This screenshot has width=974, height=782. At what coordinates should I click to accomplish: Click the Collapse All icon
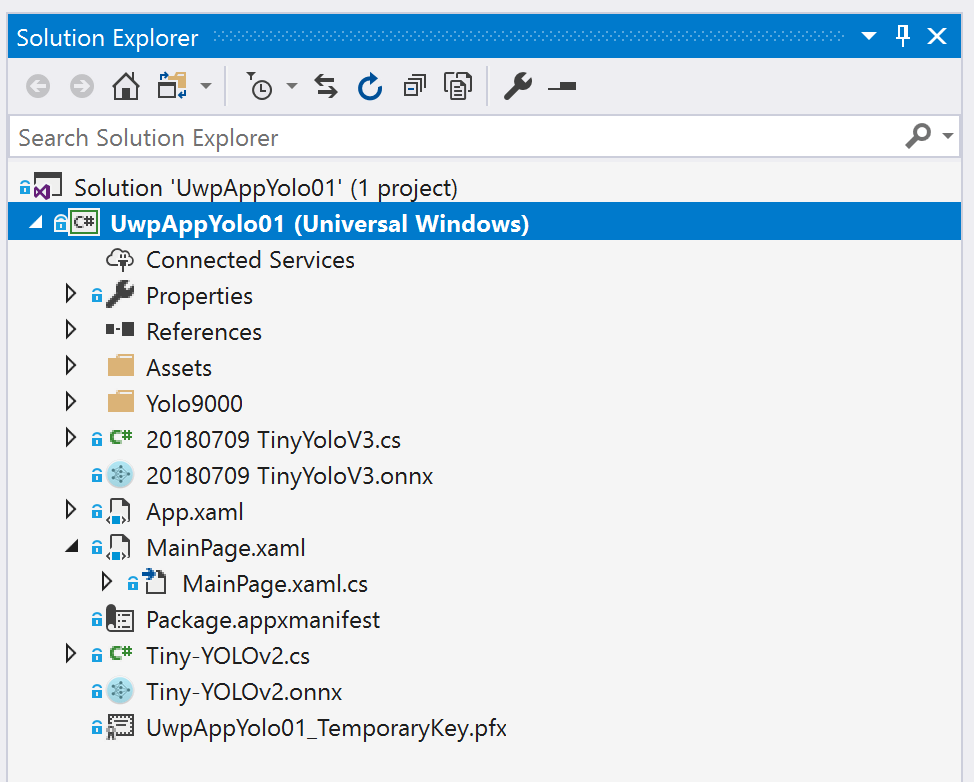(x=414, y=87)
